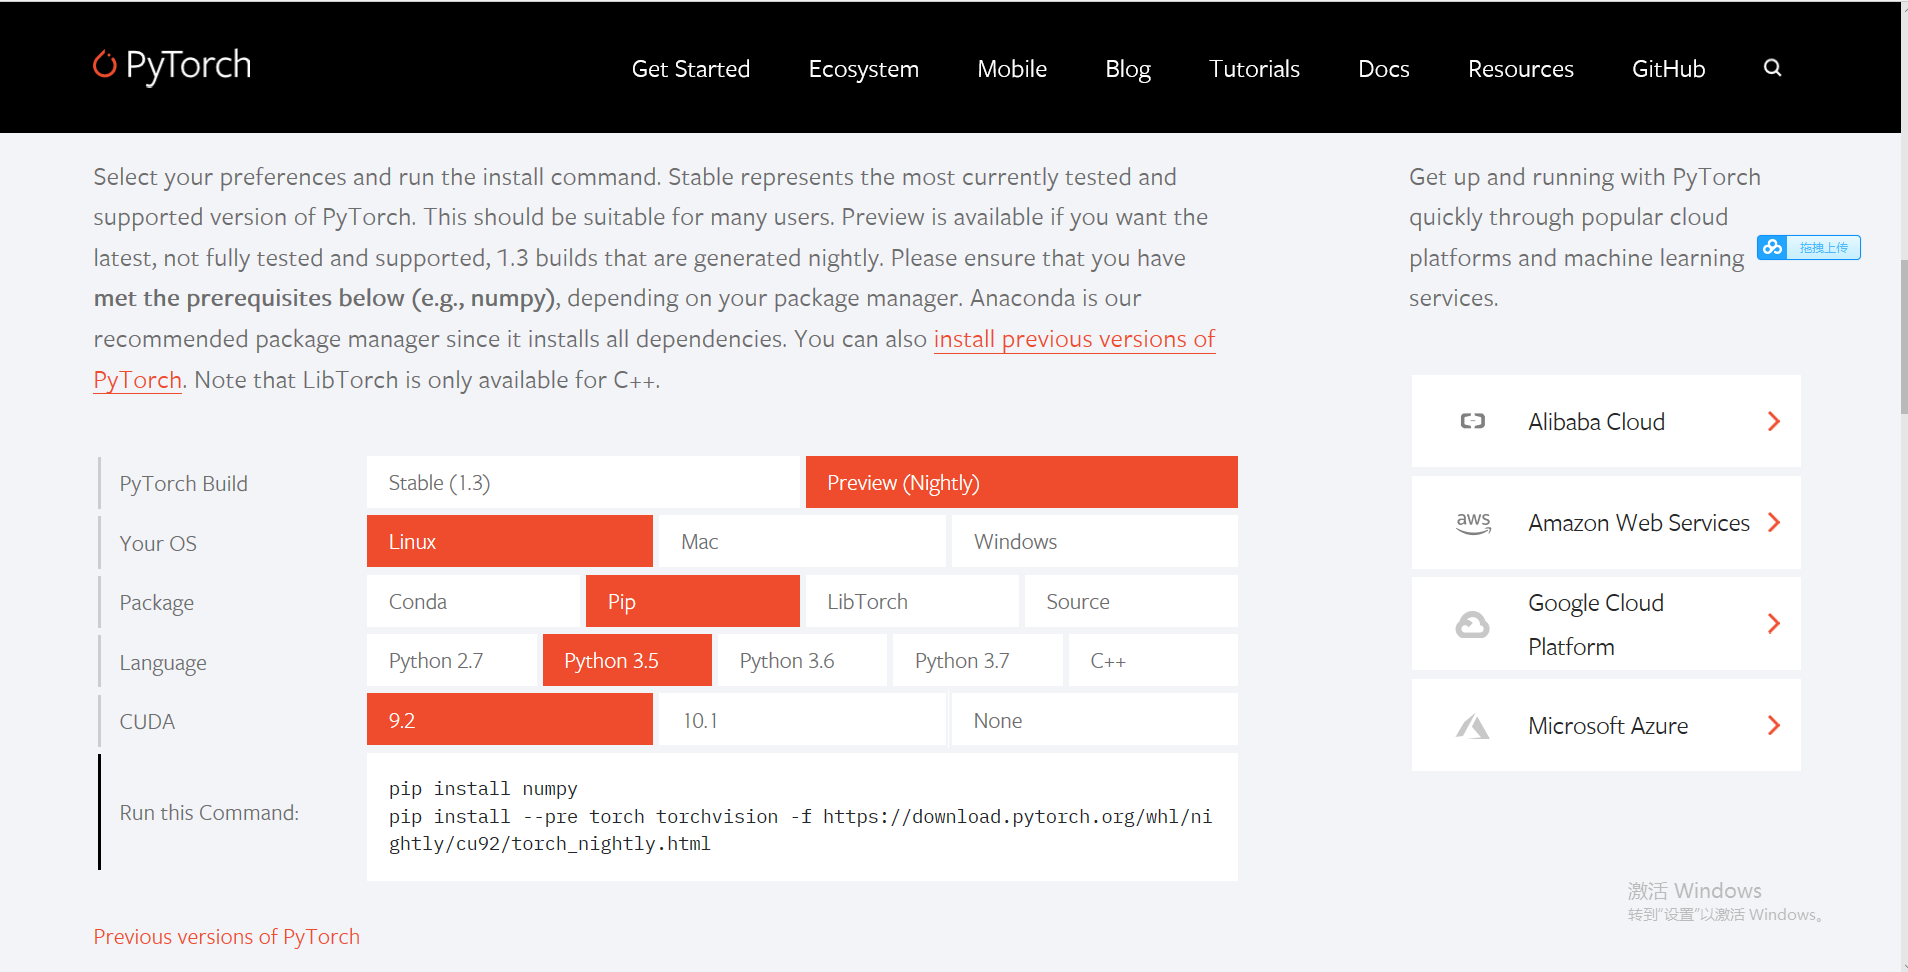Expand the Amazon Web Services arrow
Image resolution: width=1908 pixels, height=972 pixels.
click(x=1773, y=522)
